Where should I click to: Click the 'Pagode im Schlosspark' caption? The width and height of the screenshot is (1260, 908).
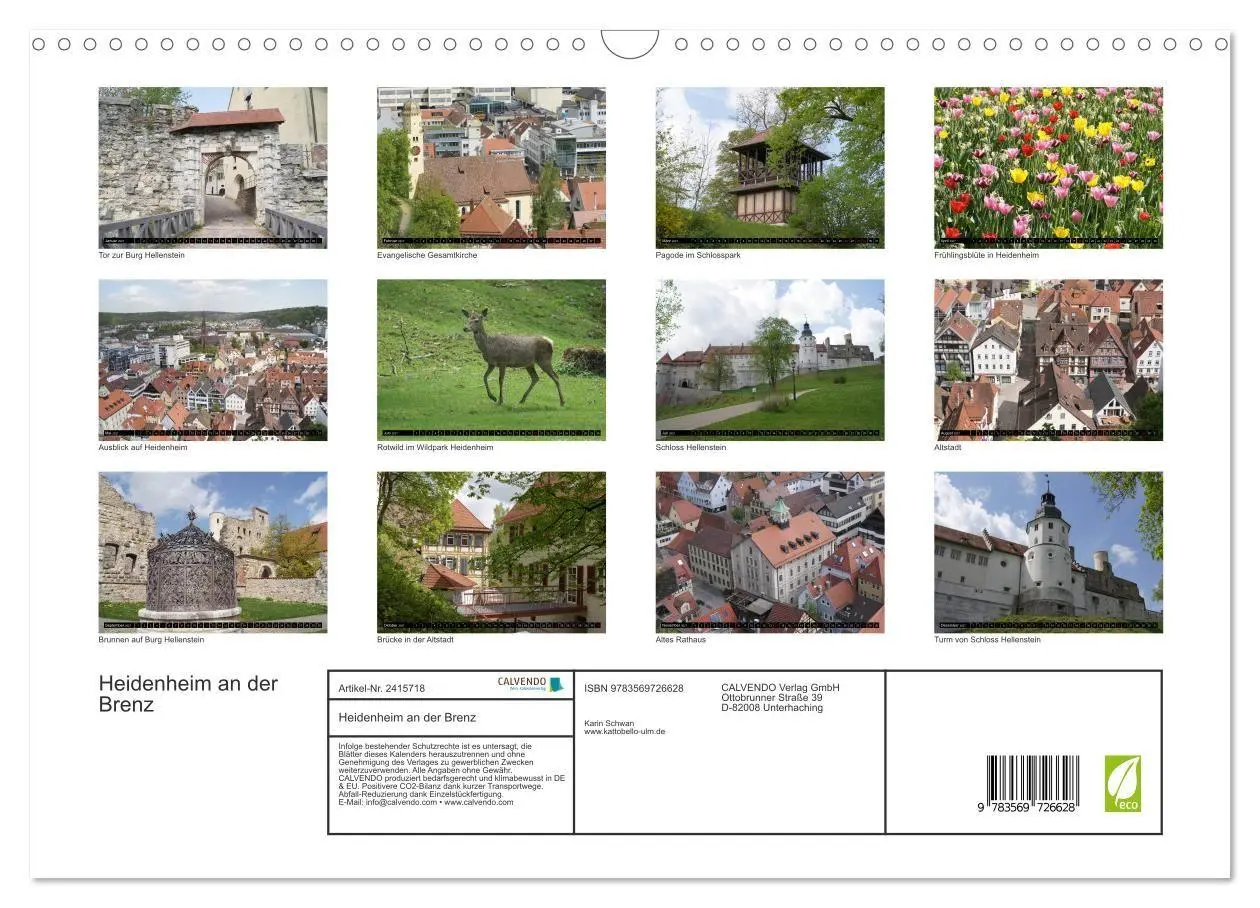(x=698, y=255)
